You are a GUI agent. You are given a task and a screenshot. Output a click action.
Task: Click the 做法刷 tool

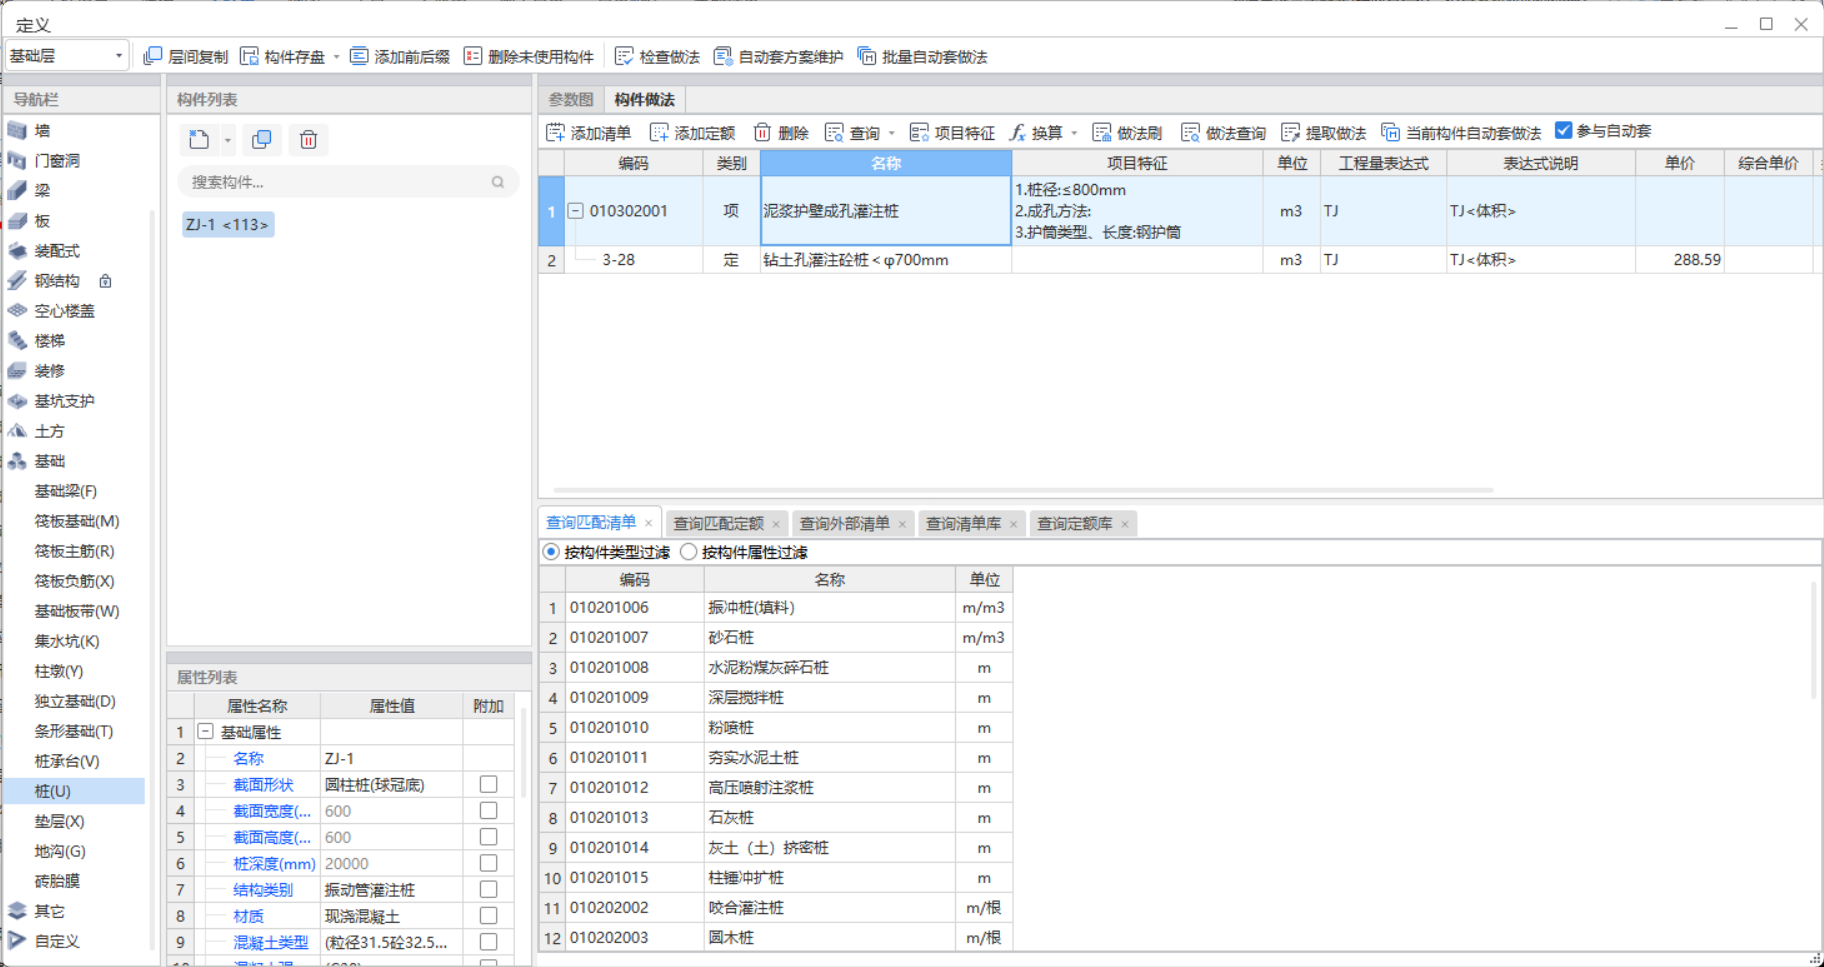coord(1127,132)
